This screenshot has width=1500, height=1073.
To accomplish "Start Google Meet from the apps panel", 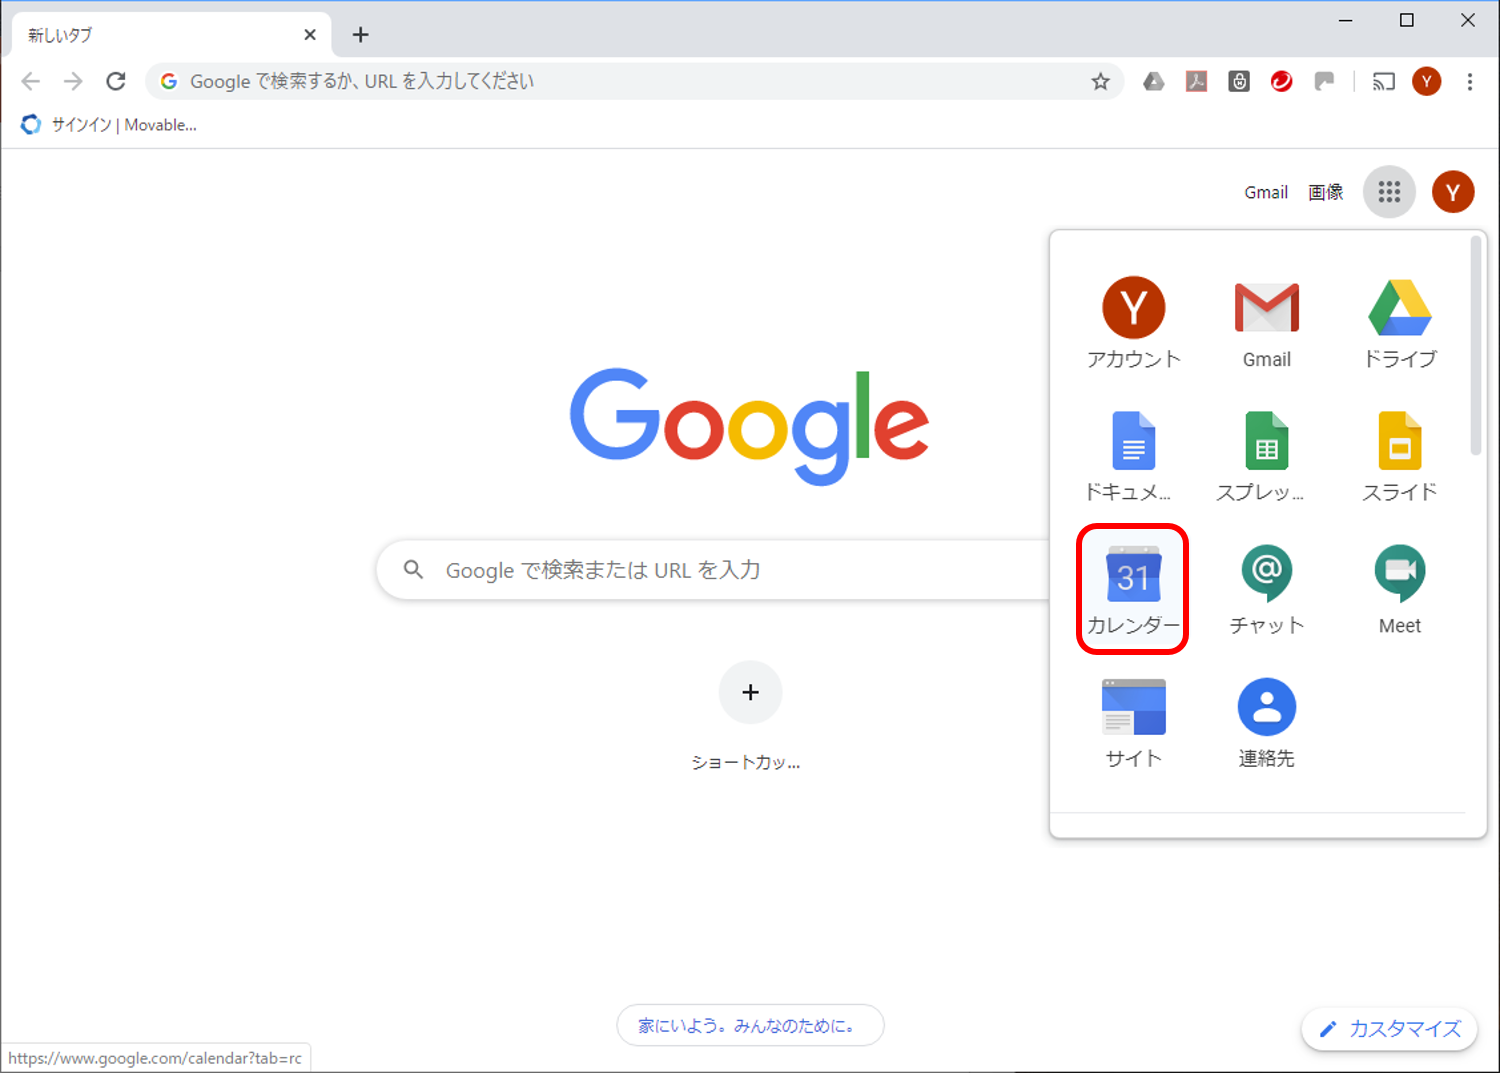I will coord(1399,589).
